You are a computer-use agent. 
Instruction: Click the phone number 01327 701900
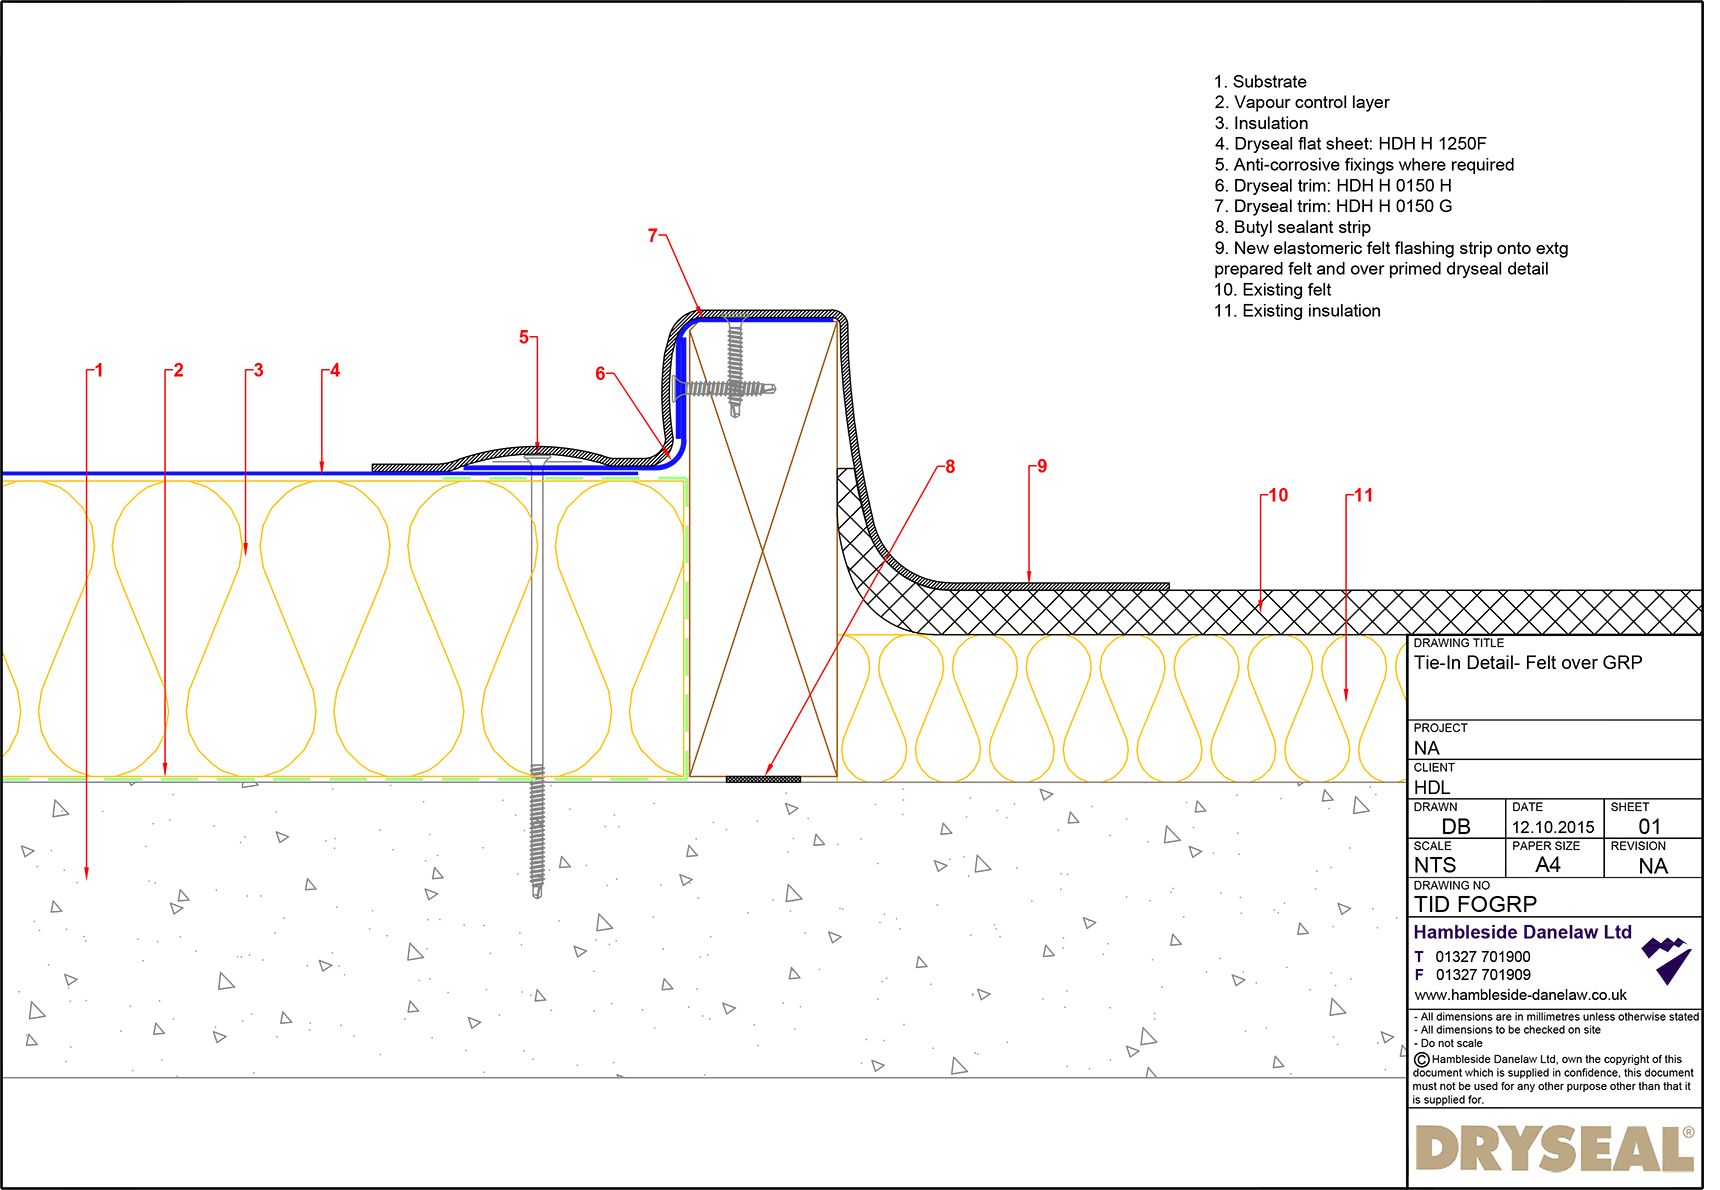coord(1482,956)
